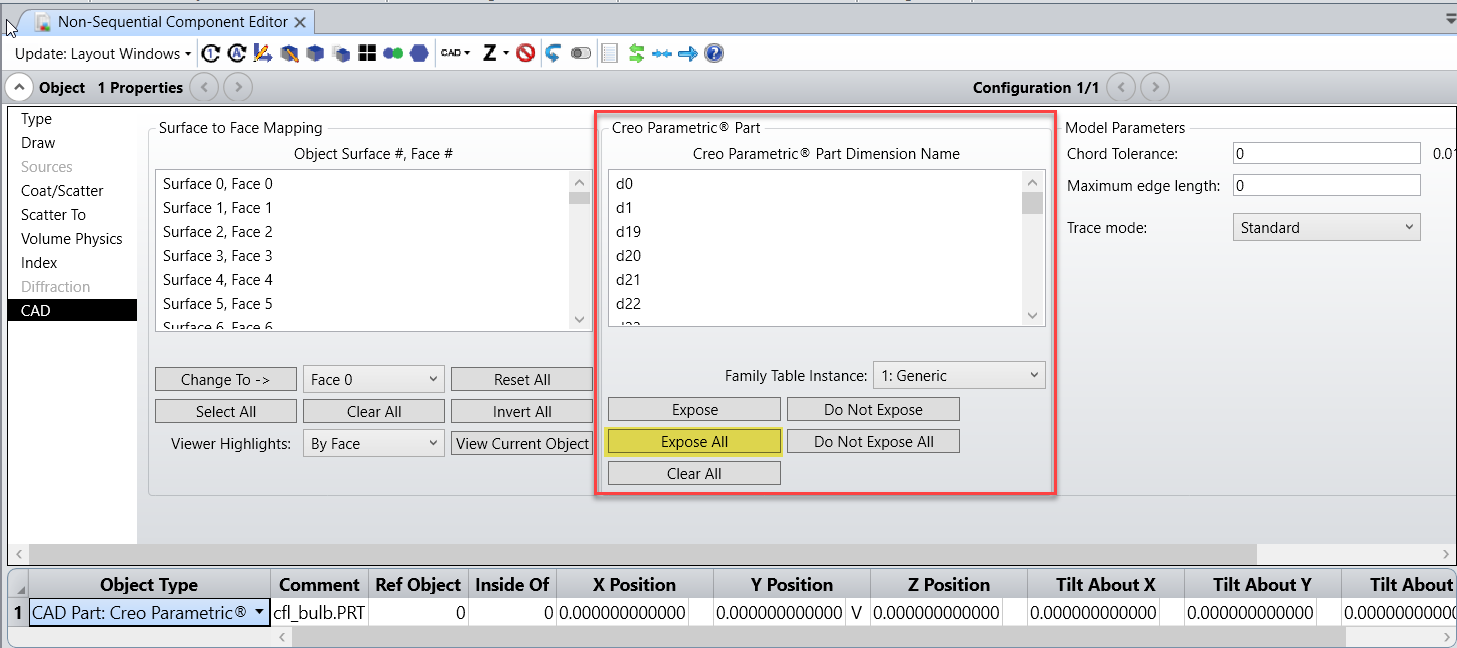Go to next configuration arrow
Viewport: 1457px width, 648px height.
pos(1155,88)
